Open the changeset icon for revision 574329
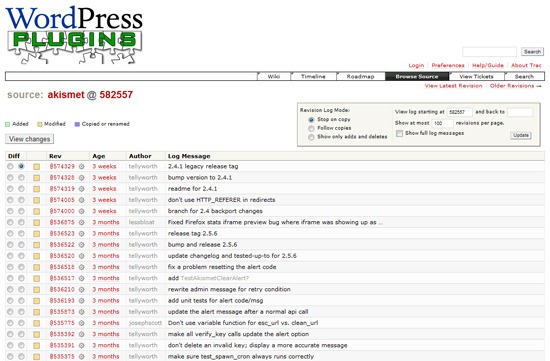The image size is (550, 361). pyautogui.click(x=81, y=167)
